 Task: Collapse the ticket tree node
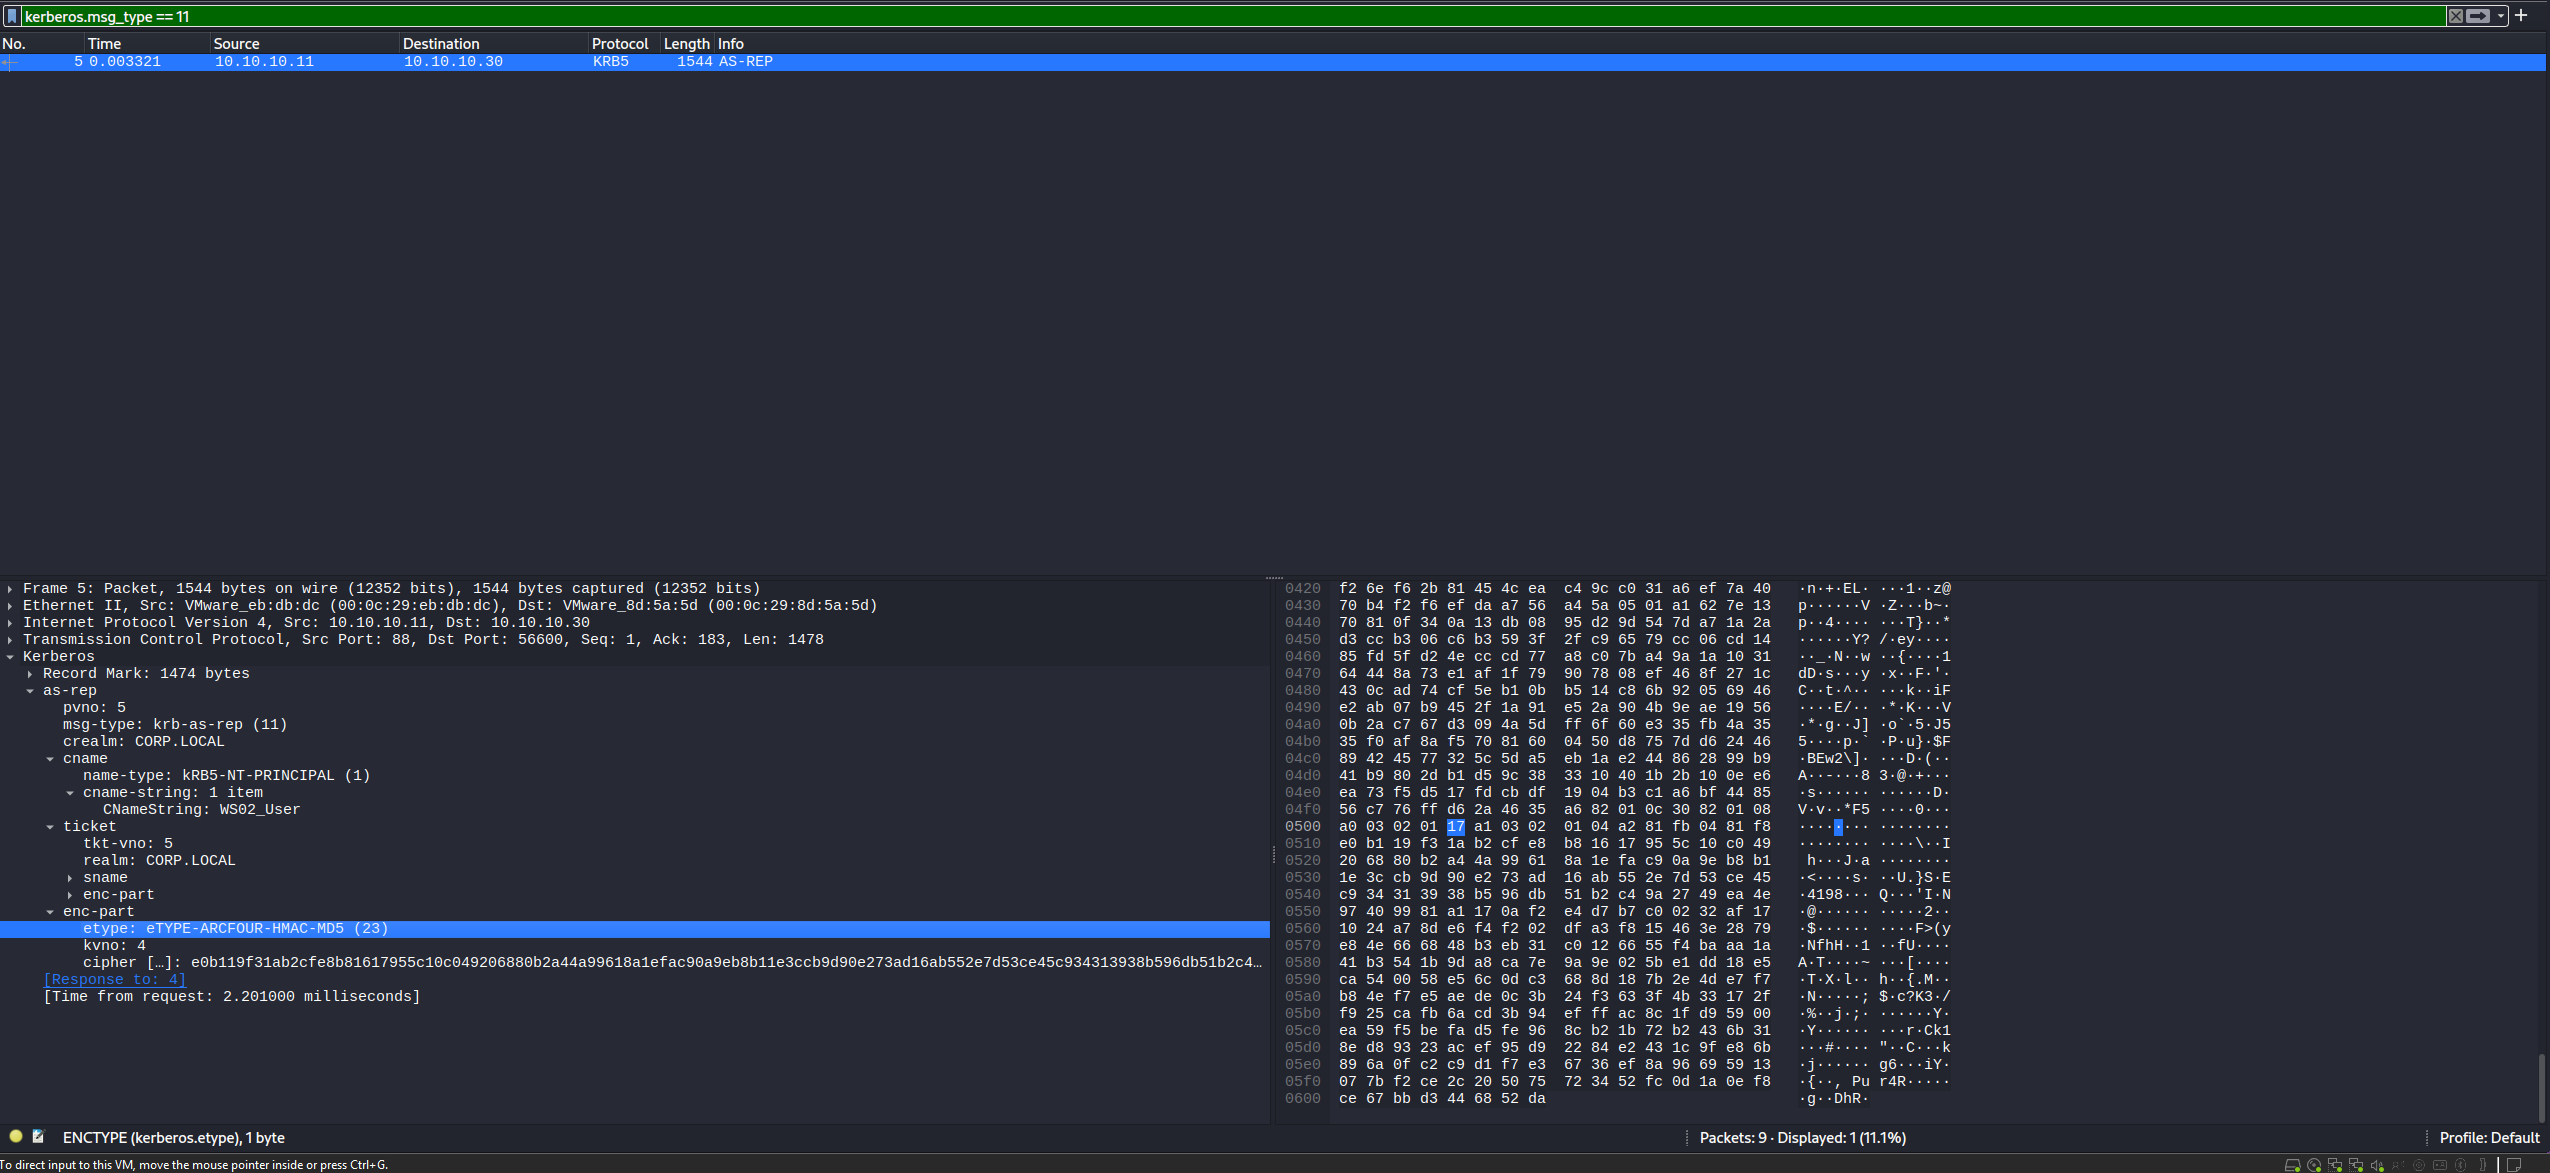50,827
